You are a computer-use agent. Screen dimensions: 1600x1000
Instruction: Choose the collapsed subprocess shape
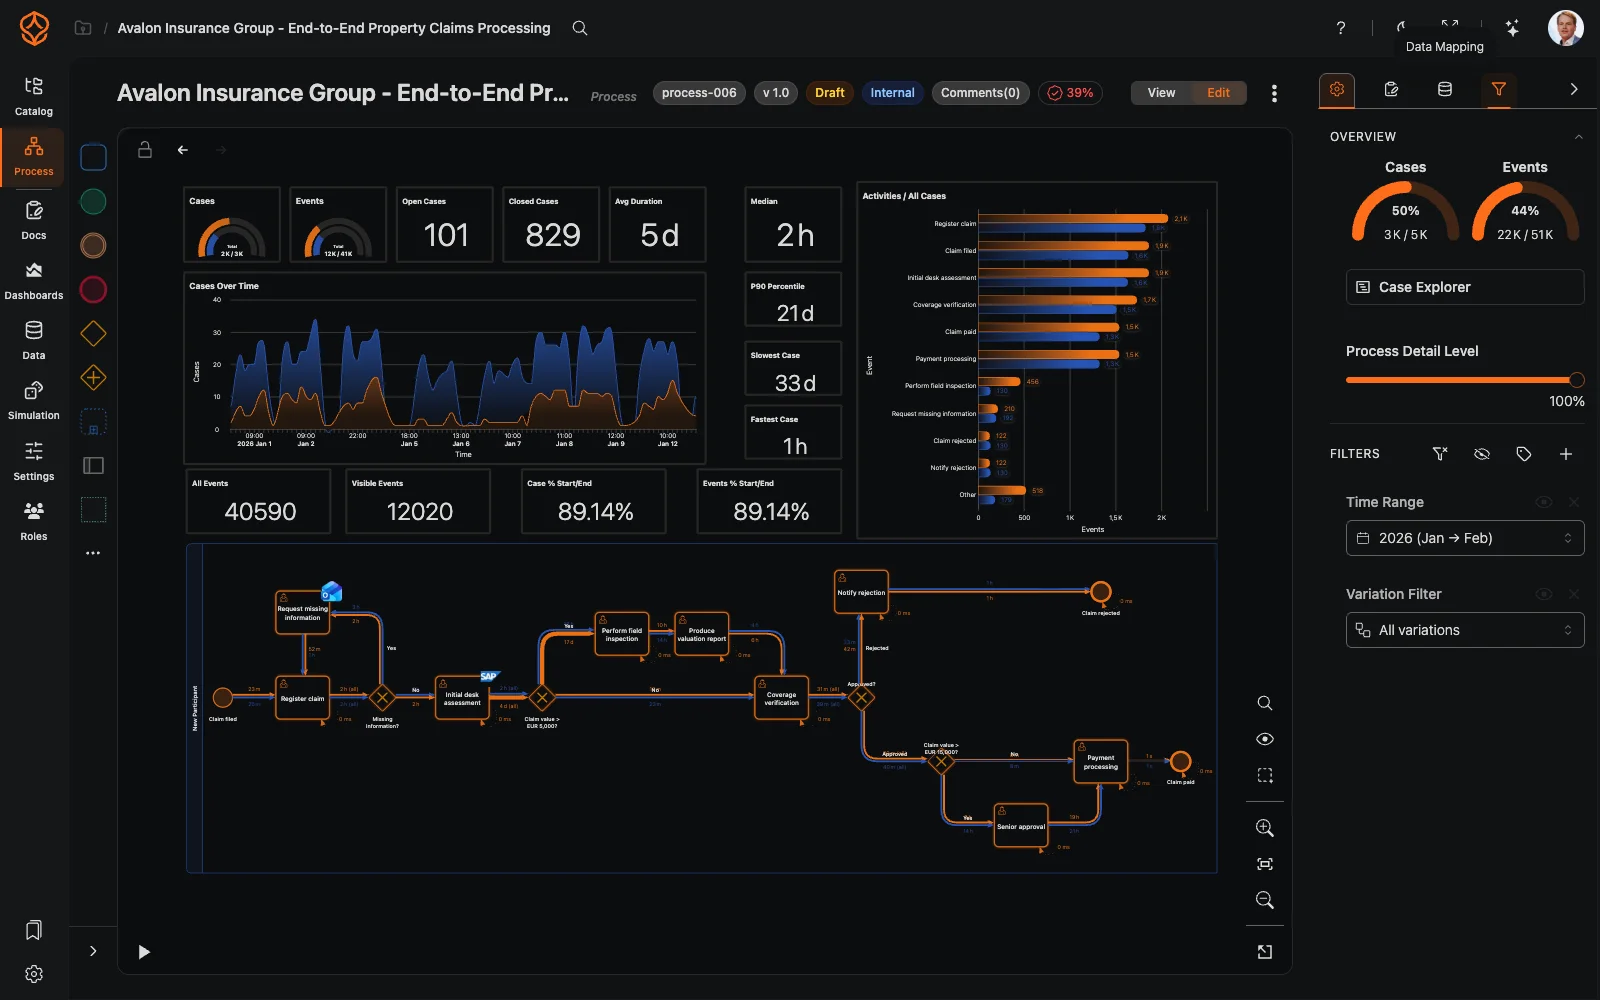(93, 422)
